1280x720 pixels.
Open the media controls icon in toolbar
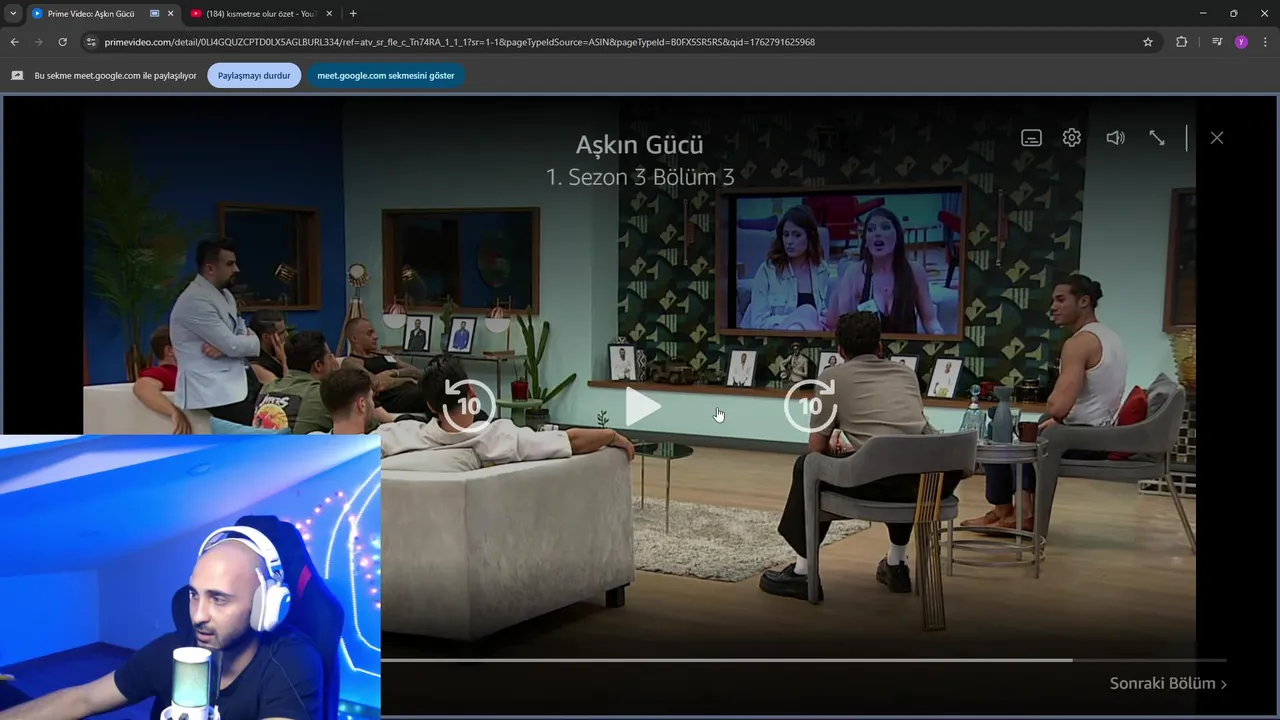tap(1217, 42)
